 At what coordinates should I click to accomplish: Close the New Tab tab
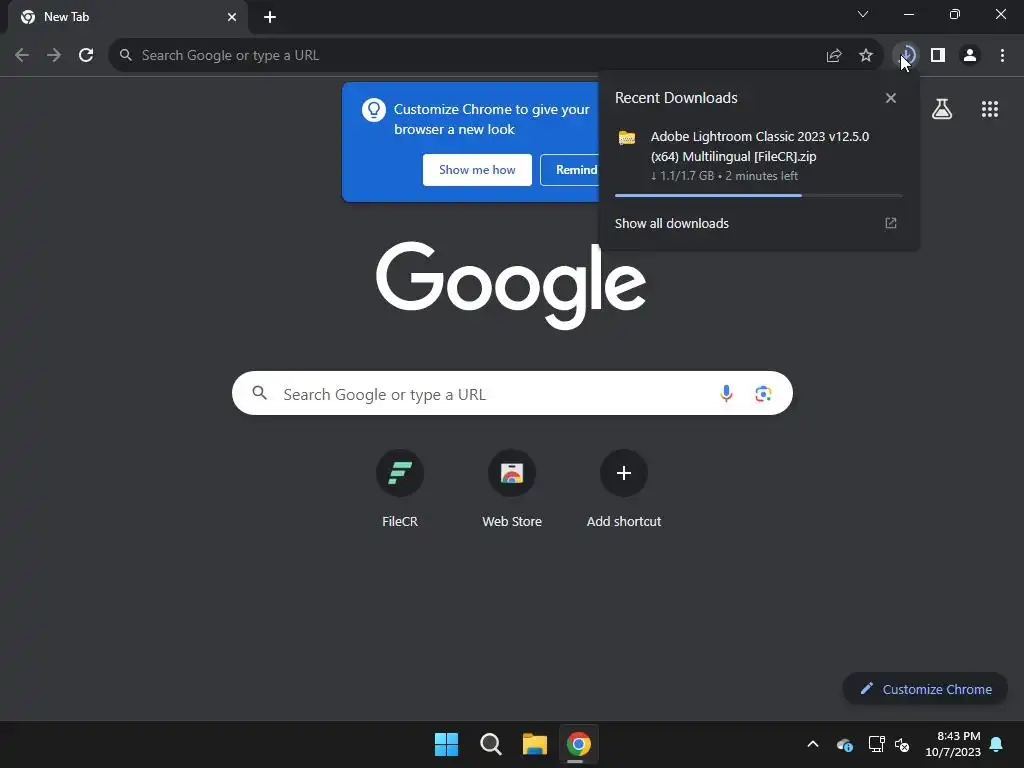pos(232,17)
